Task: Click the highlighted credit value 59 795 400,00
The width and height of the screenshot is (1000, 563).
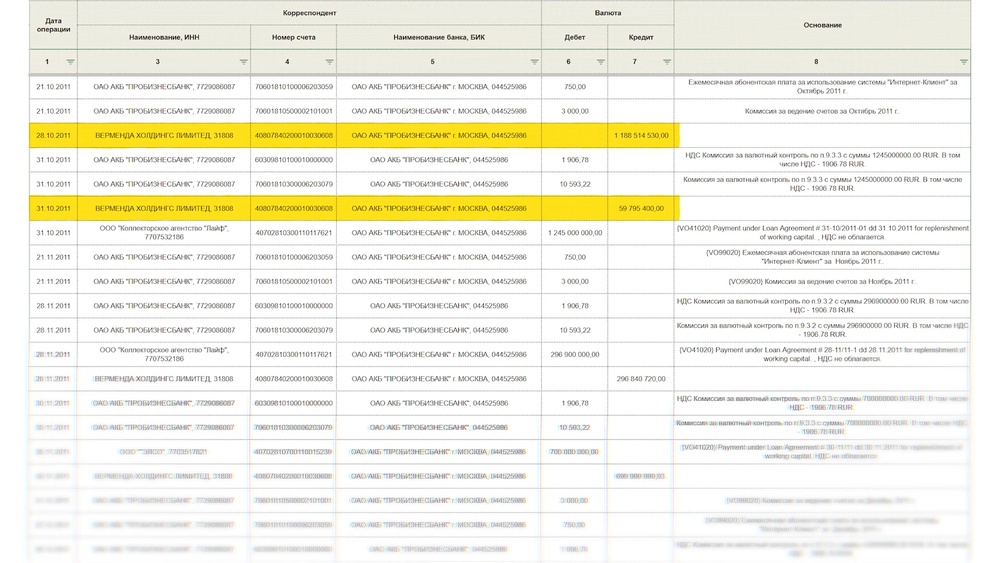Action: [x=641, y=208]
